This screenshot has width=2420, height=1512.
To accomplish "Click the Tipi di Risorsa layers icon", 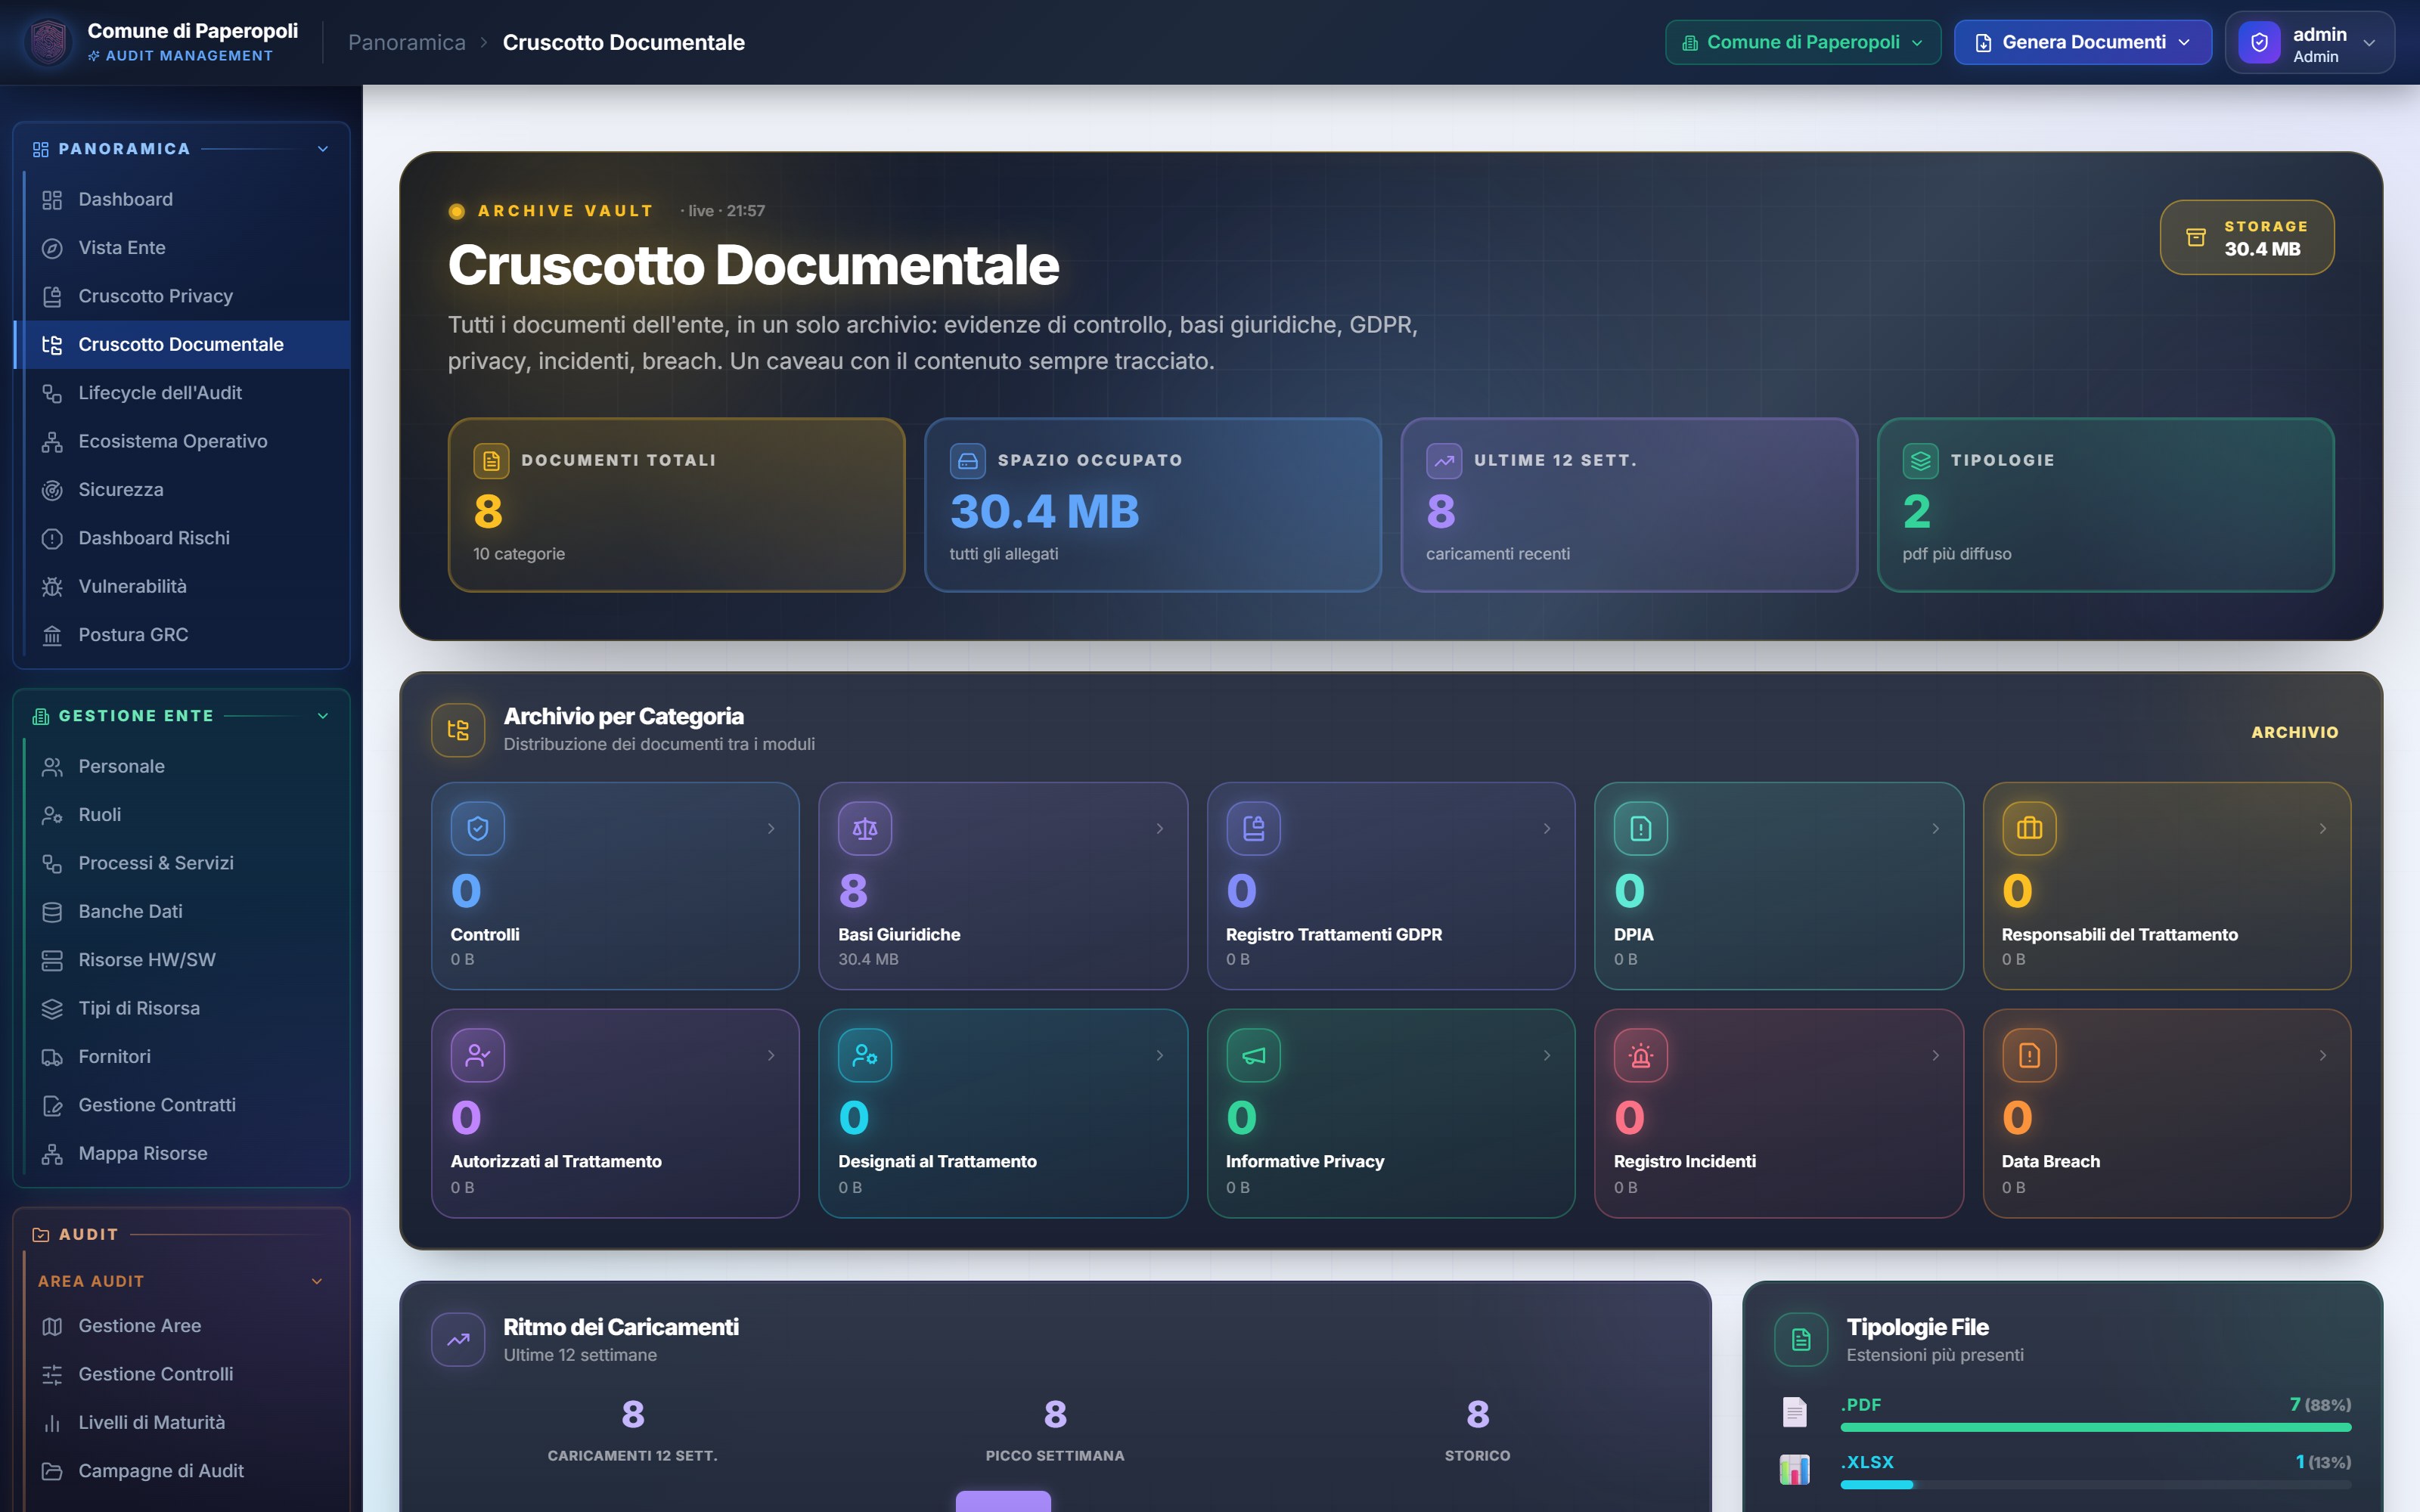I will point(52,1009).
